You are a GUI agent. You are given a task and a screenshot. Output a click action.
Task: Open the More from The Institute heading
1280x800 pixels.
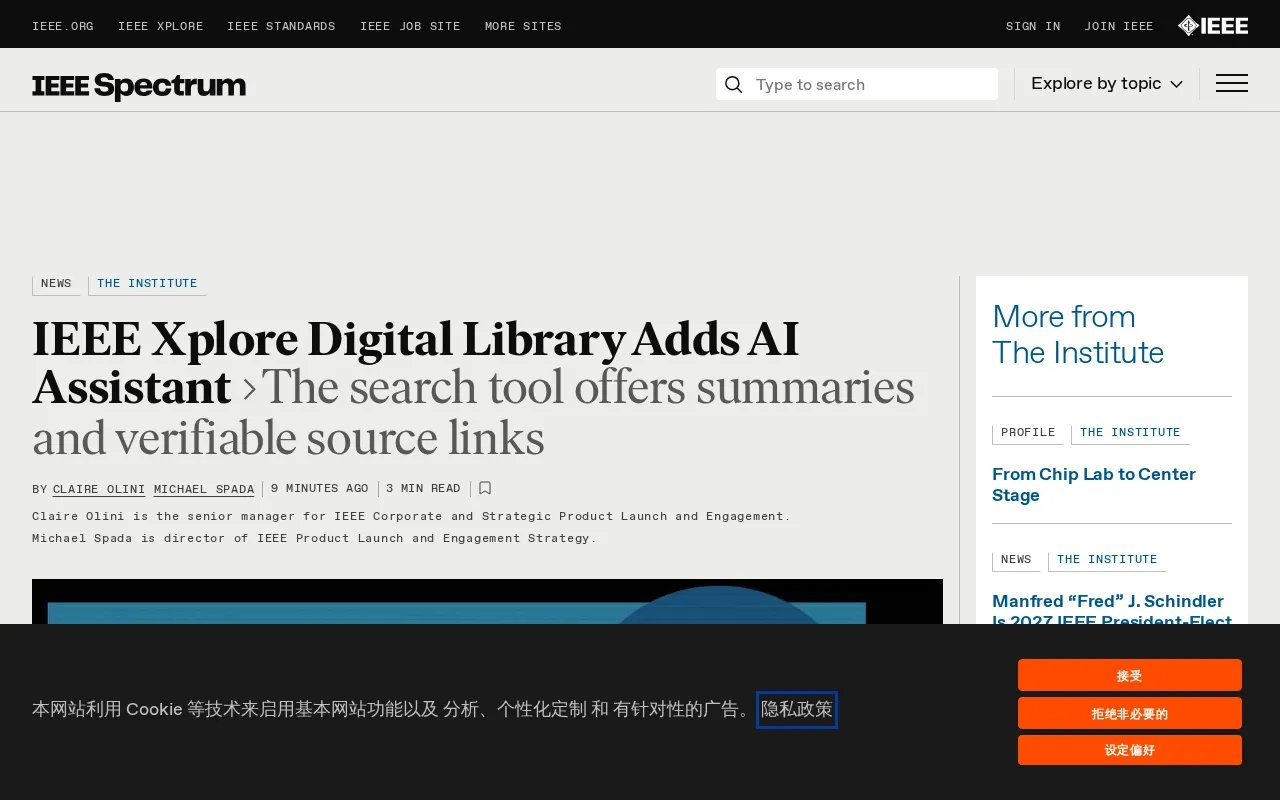click(x=1078, y=335)
